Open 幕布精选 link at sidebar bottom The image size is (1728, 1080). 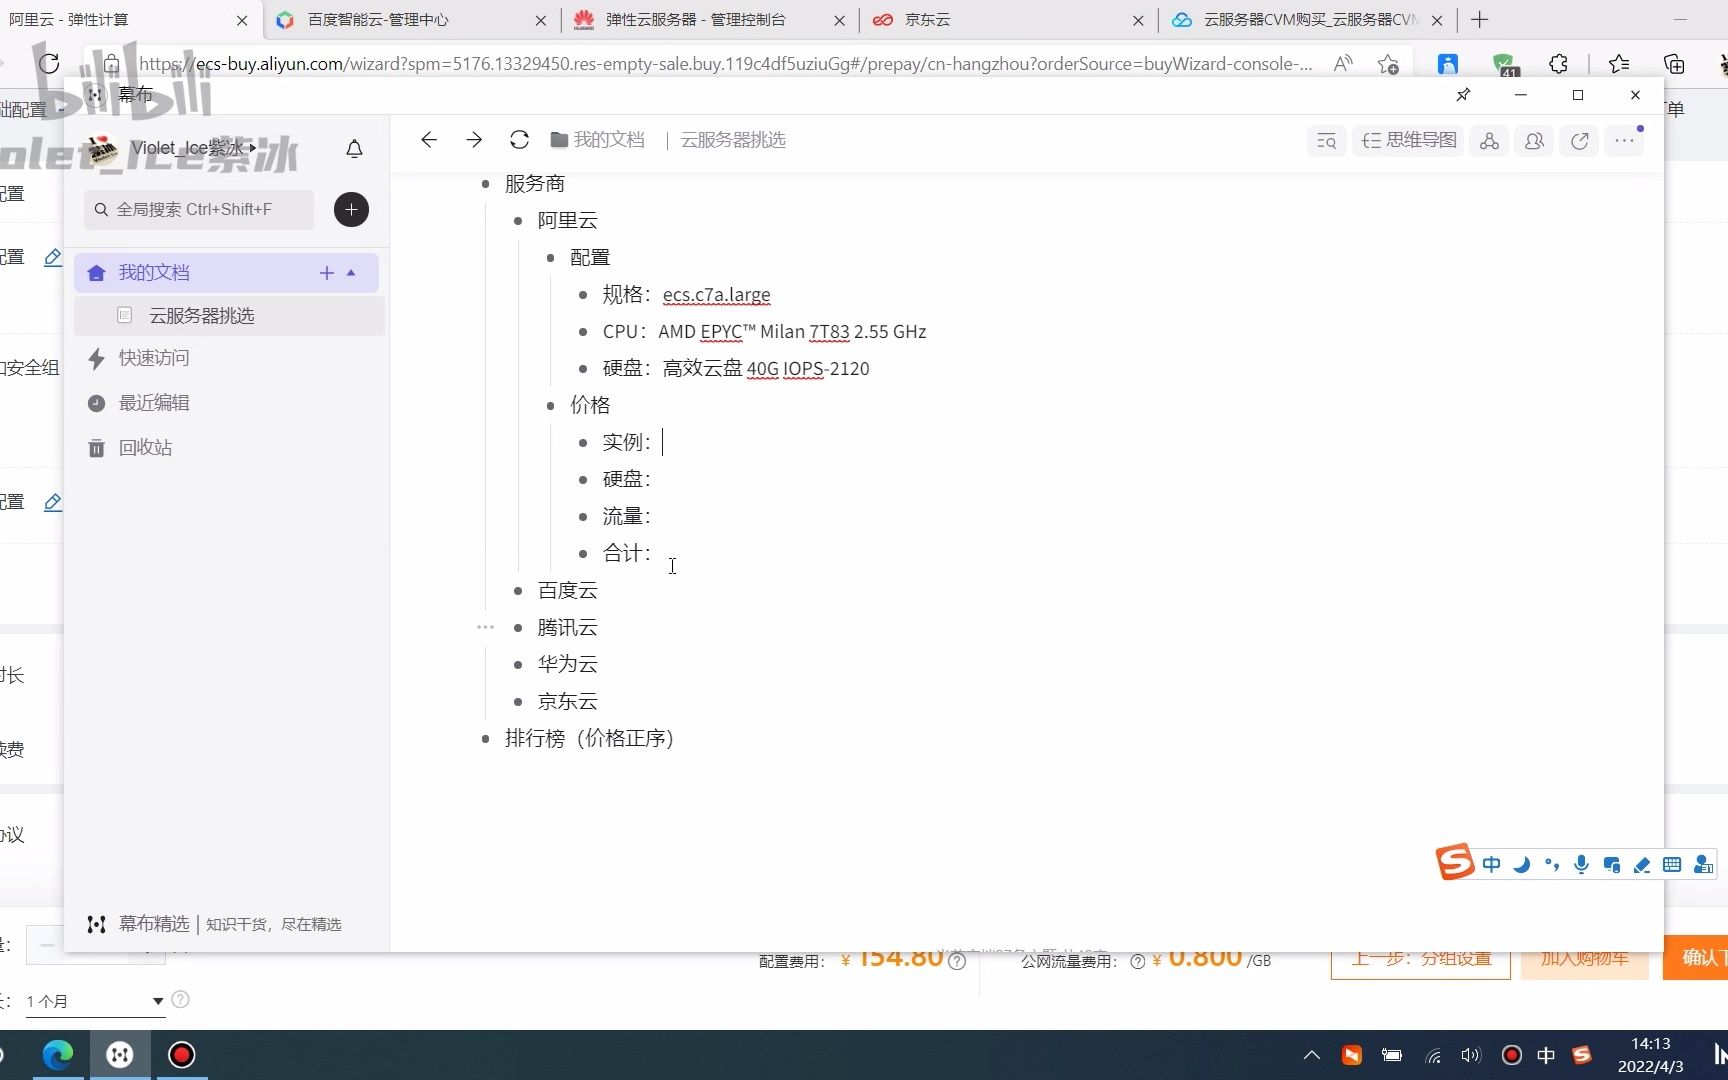(153, 924)
